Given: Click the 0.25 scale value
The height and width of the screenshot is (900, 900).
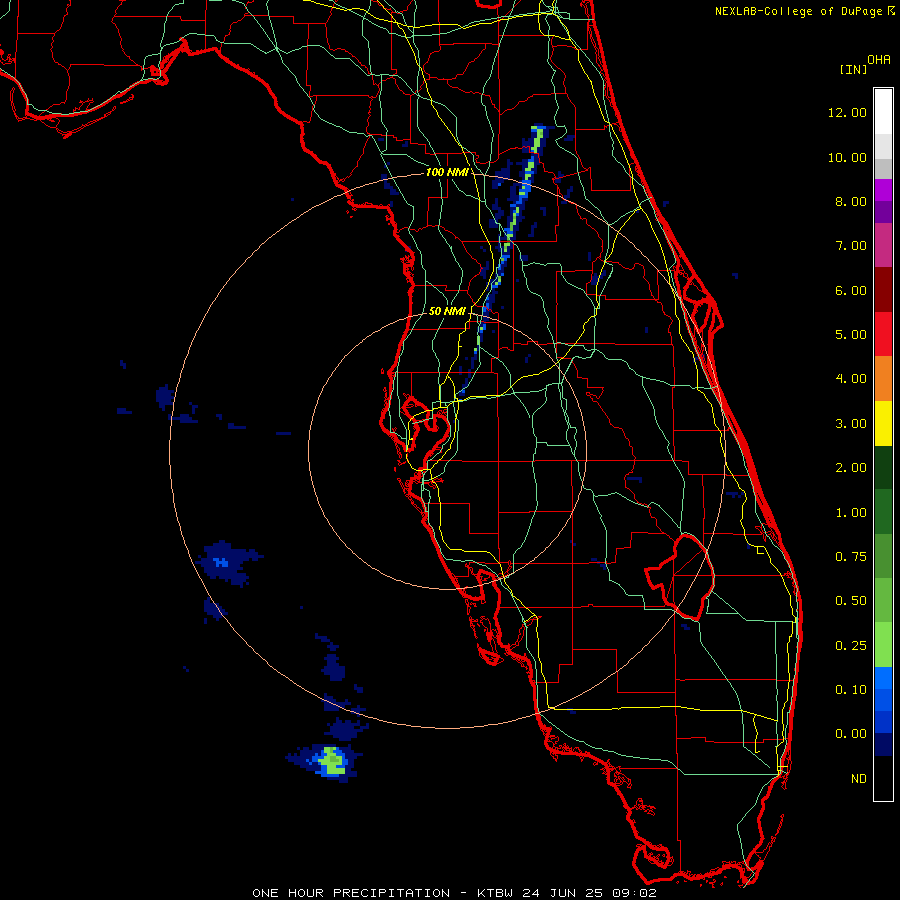Looking at the screenshot, I should tap(851, 646).
